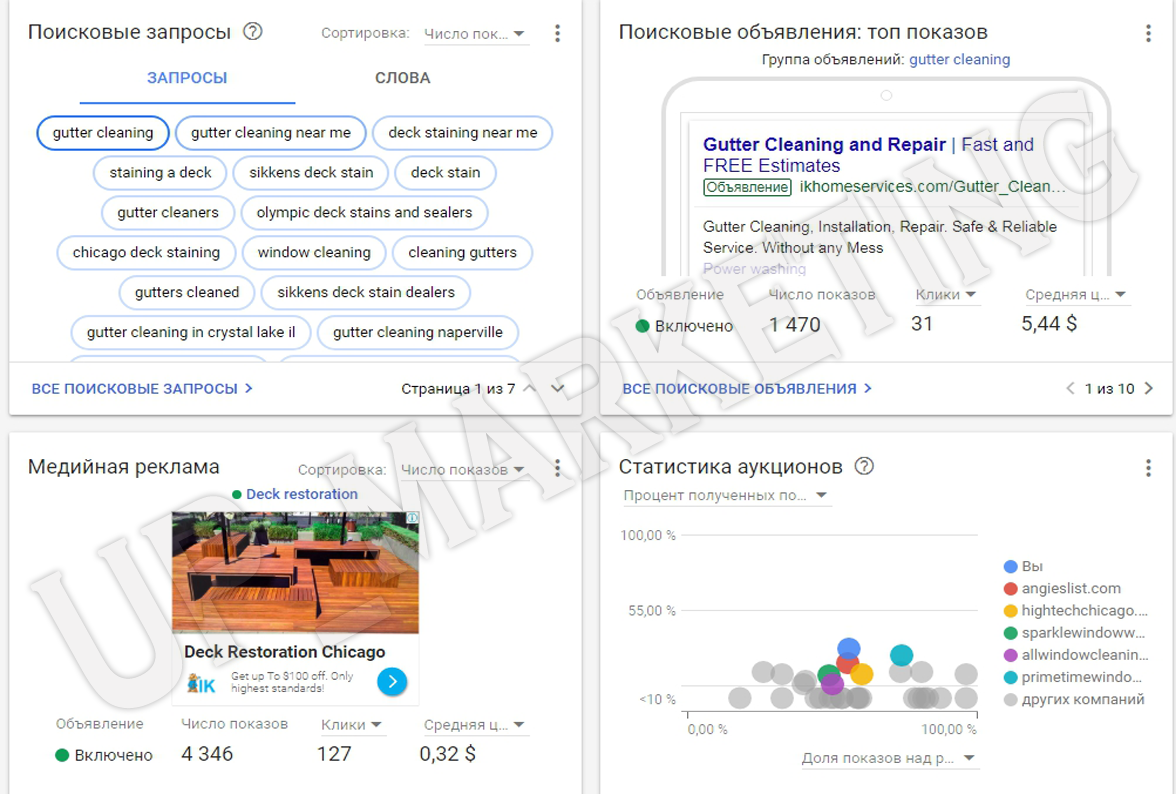Image resolution: width=1176 pixels, height=794 pixels.
Task: Click blue arrow button on Deck Restoration ad
Action: pyautogui.click(x=392, y=681)
